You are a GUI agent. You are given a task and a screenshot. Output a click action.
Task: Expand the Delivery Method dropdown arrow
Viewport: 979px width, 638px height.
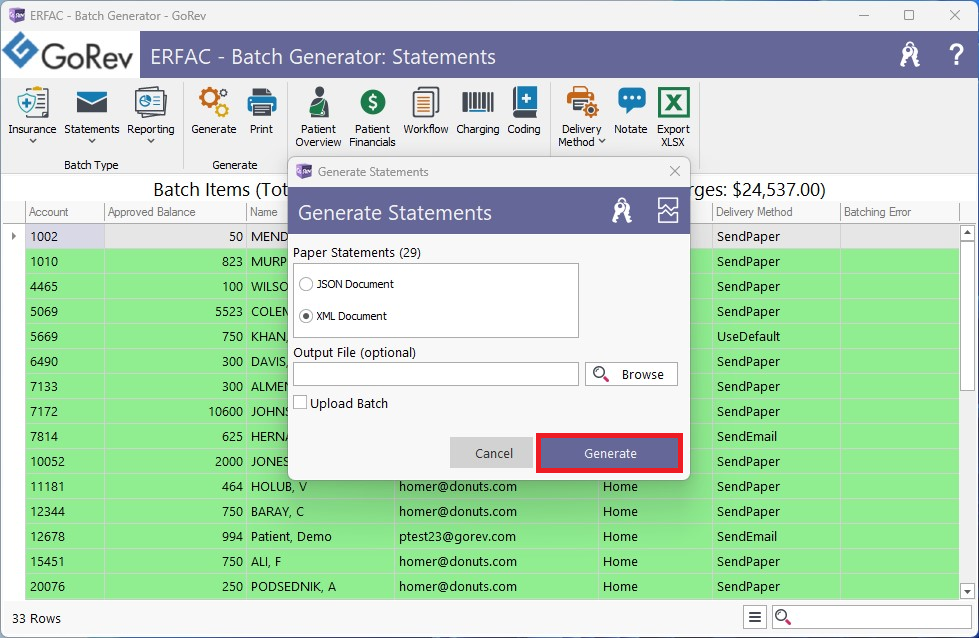coord(602,142)
